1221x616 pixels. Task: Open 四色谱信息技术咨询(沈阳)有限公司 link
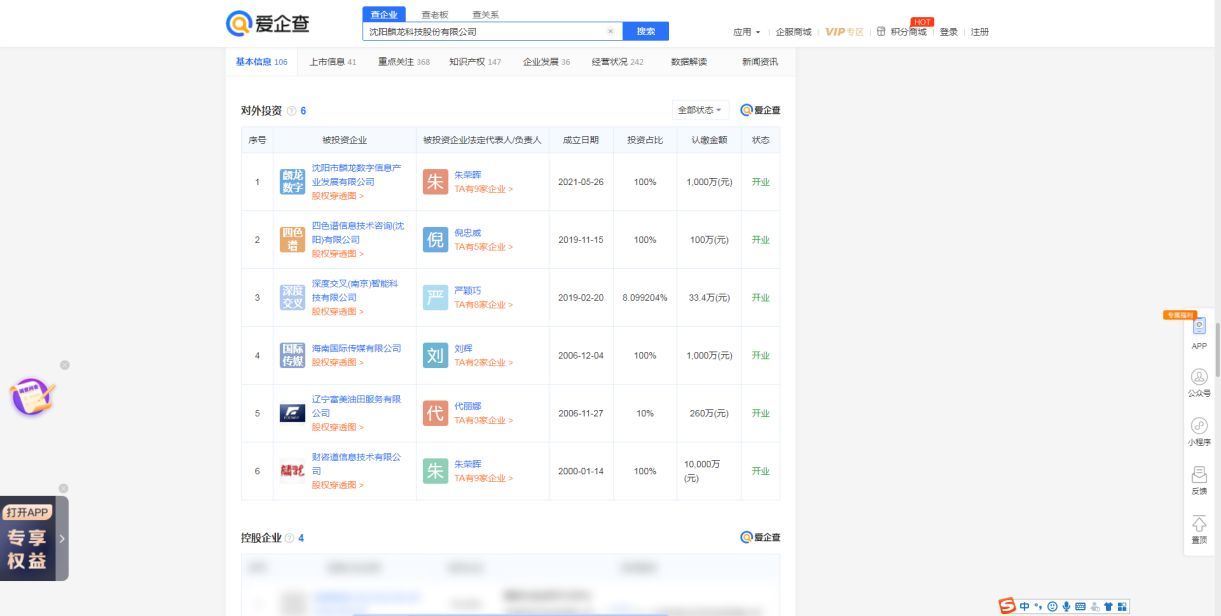click(x=358, y=232)
